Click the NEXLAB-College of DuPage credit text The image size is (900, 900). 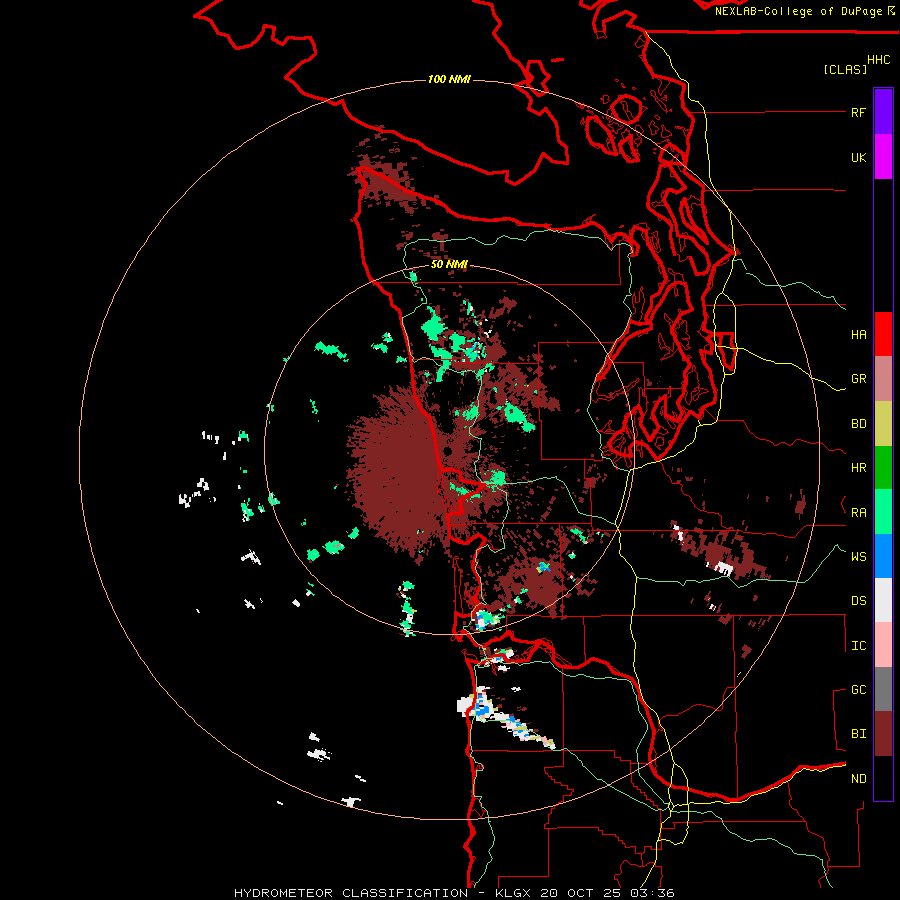(x=798, y=11)
